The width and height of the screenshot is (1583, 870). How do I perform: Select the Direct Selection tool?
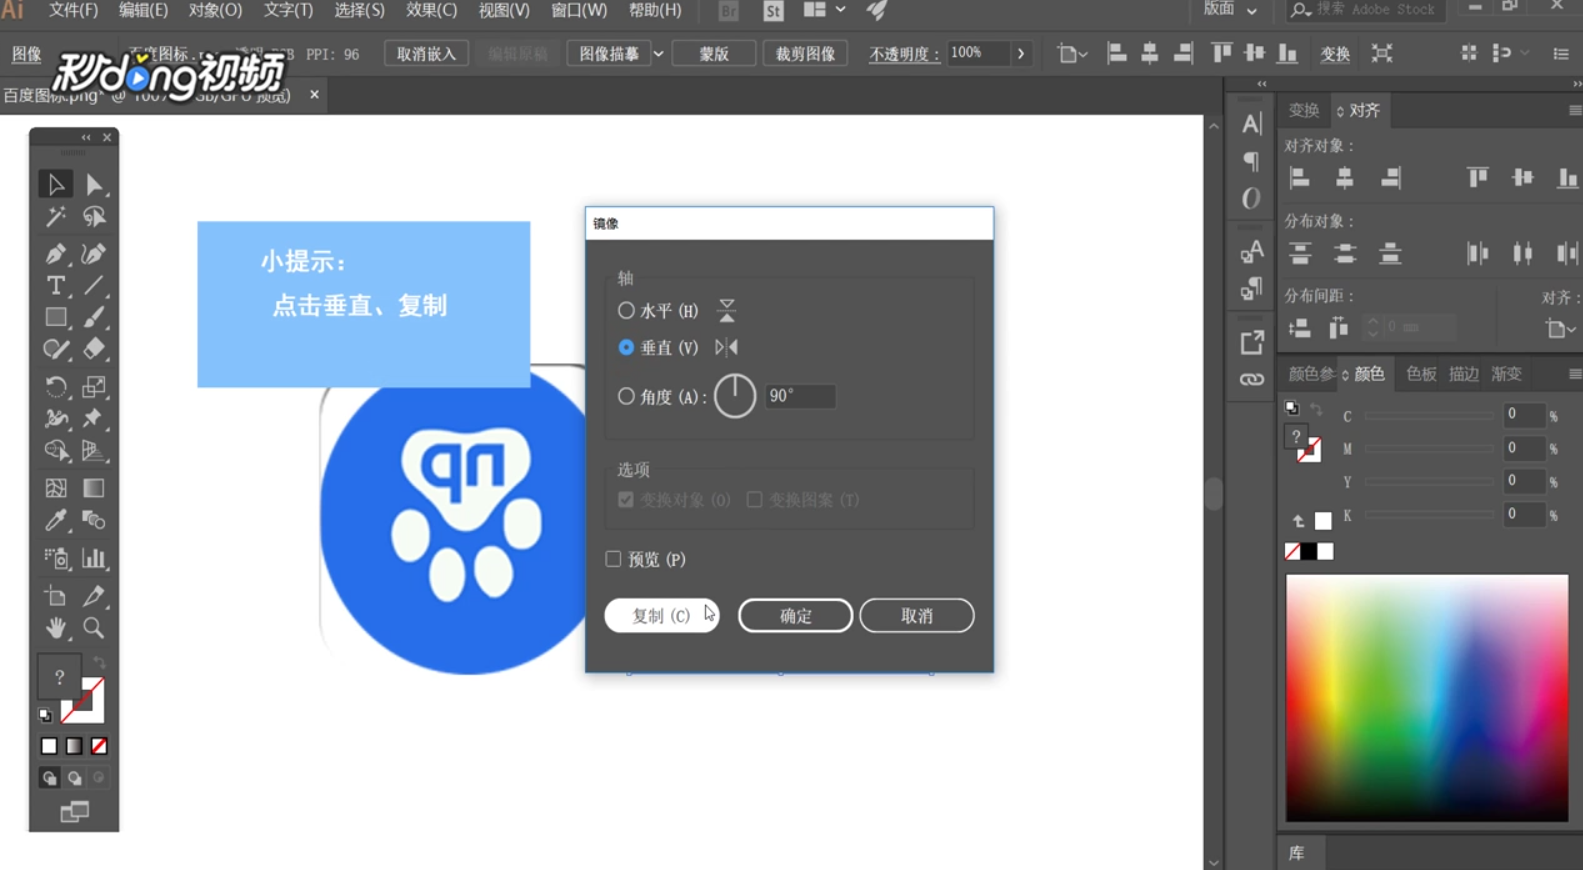click(94, 184)
